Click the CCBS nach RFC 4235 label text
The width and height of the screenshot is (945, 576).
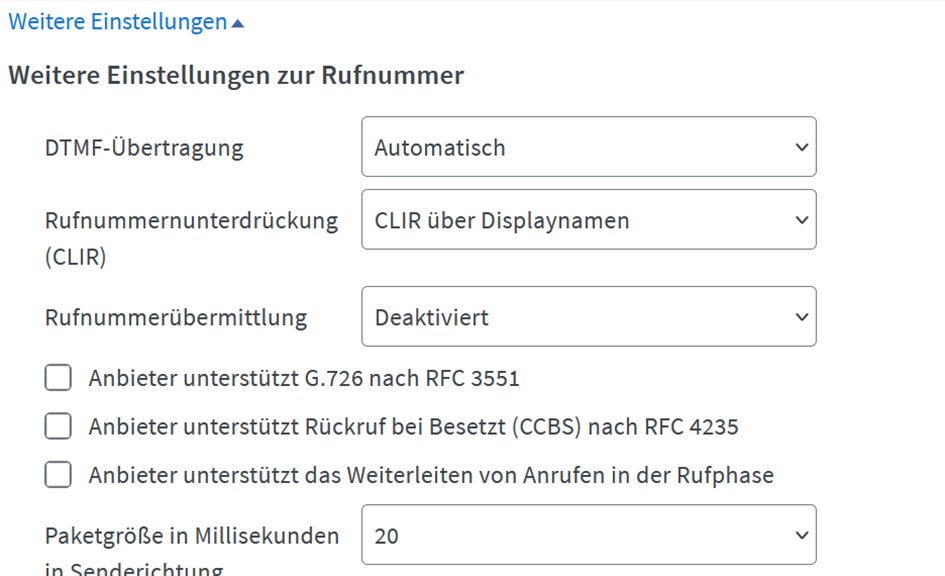pyautogui.click(x=413, y=427)
